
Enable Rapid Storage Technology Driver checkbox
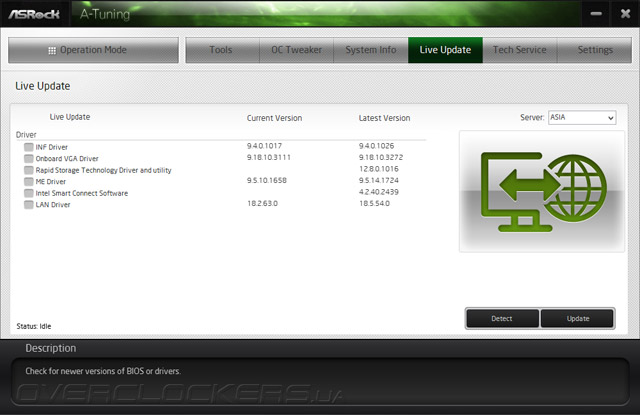pos(29,170)
